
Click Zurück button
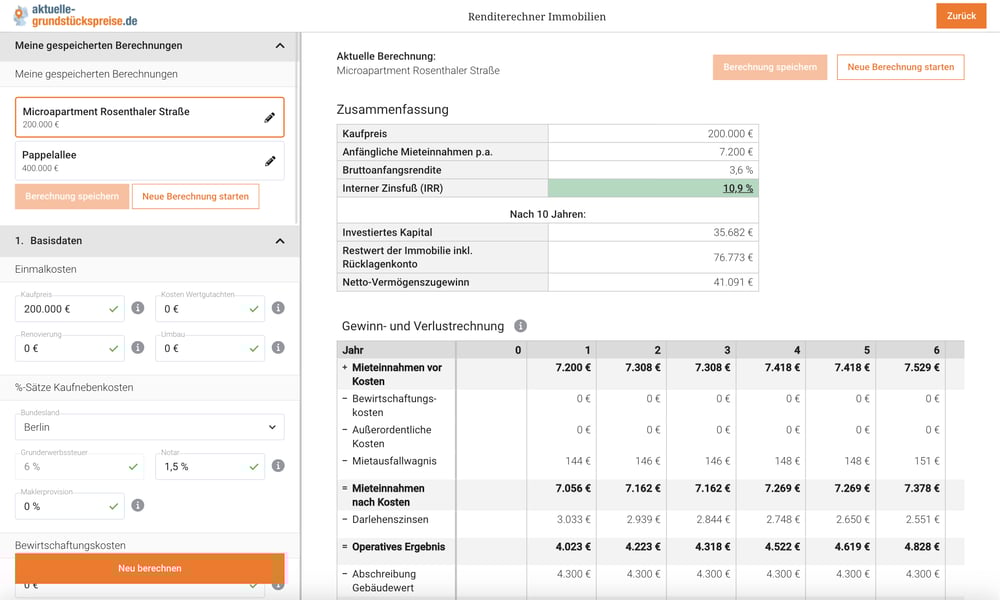pos(961,16)
